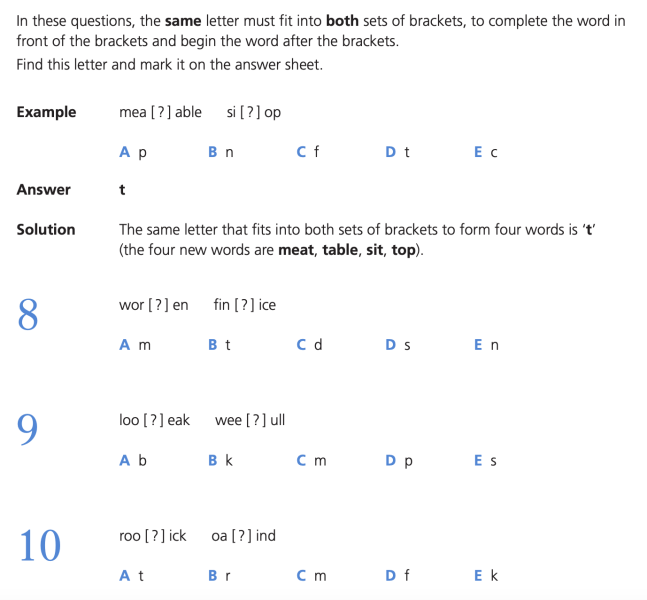This screenshot has height=600, width=647.
Task: Choose option B 'k' for question 9
Action: tap(220, 460)
